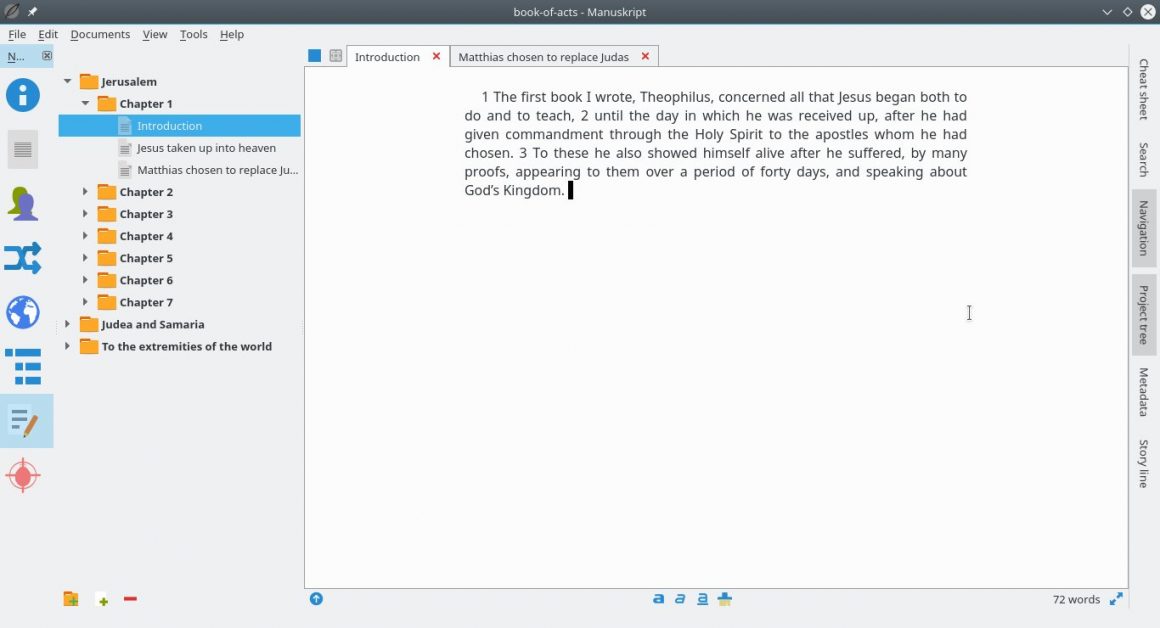Viewport: 1160px width, 628px height.
Task: Select the Characters panel icon
Action: (x=24, y=203)
